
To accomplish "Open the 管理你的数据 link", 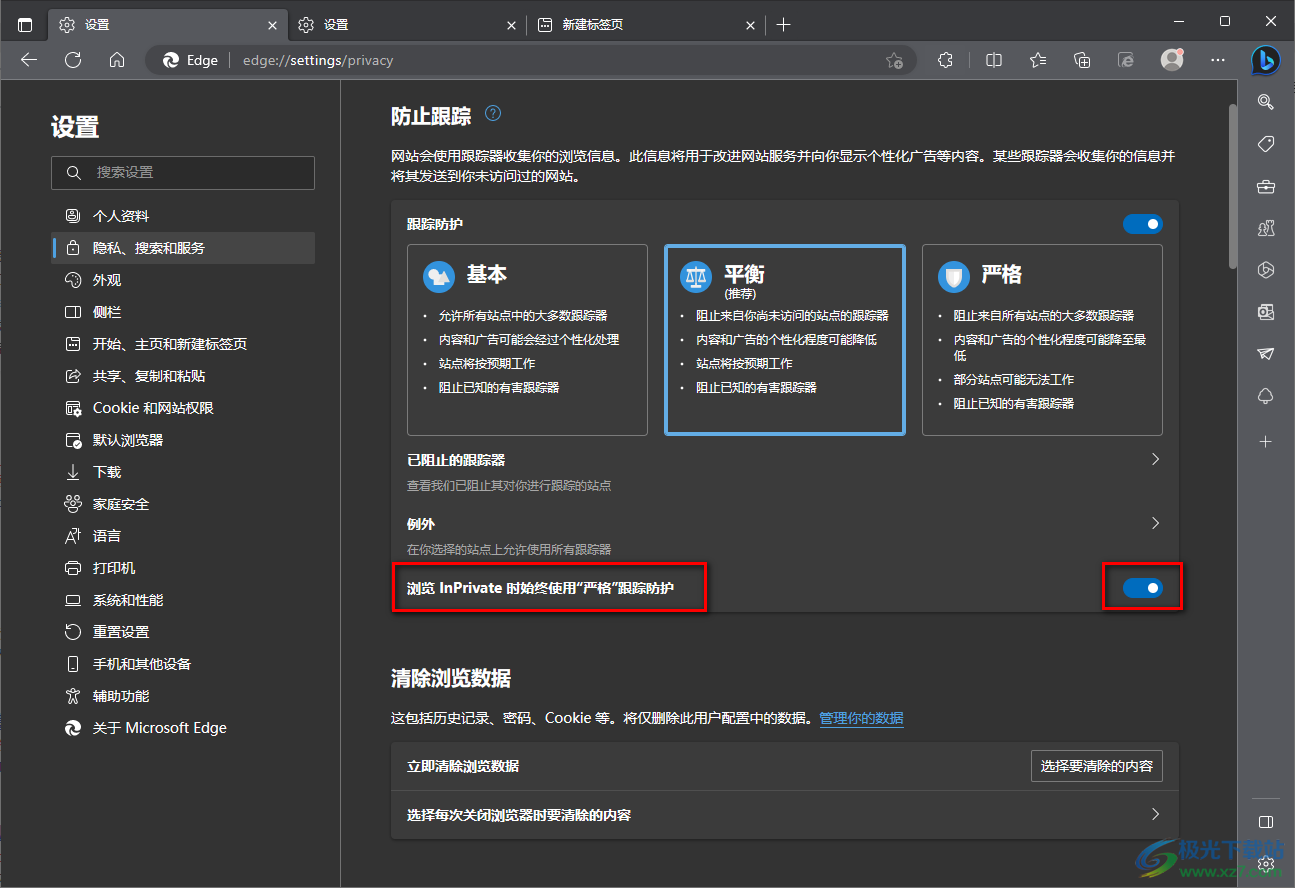I will (x=861, y=718).
